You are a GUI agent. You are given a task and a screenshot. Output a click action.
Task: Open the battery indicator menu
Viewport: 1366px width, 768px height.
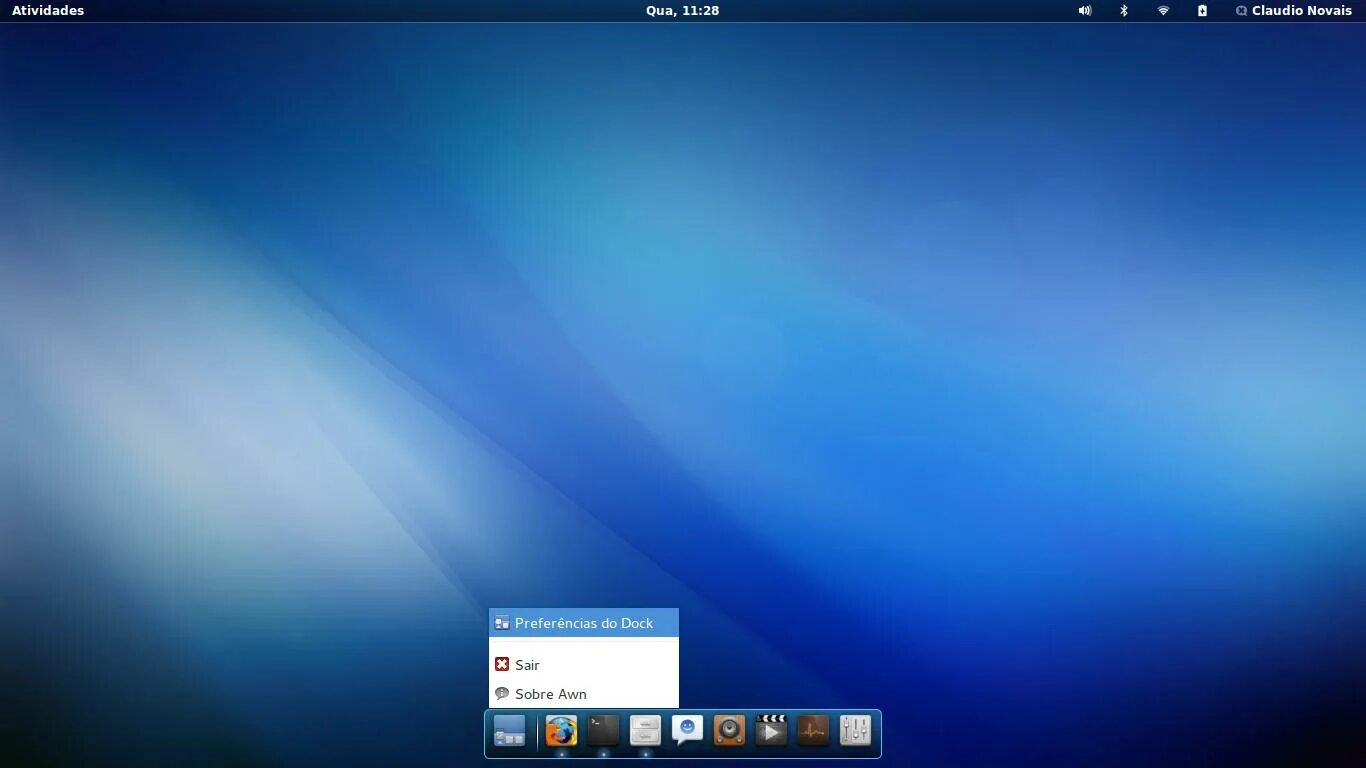point(1201,11)
